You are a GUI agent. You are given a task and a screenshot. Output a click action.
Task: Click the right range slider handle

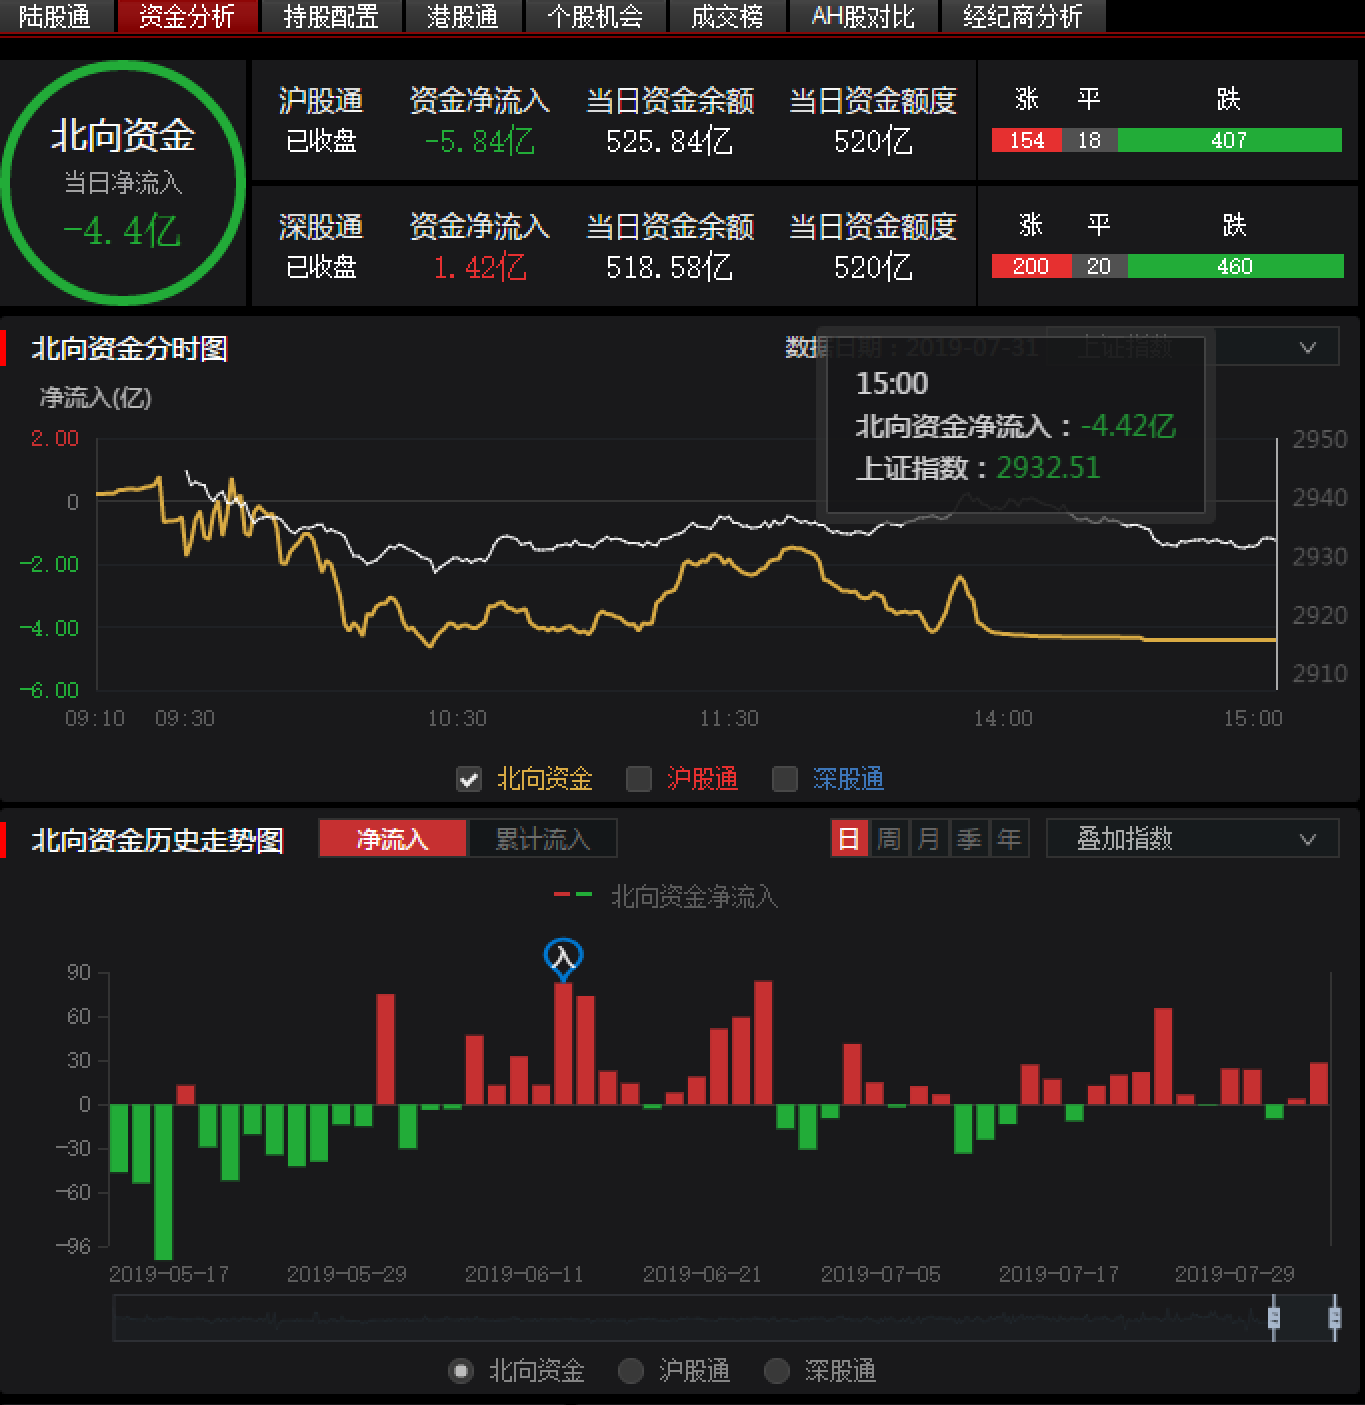[x=1334, y=1317]
